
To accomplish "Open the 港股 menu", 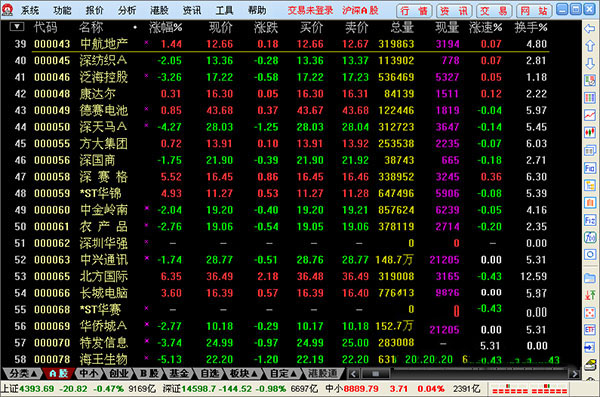I will [x=159, y=10].
